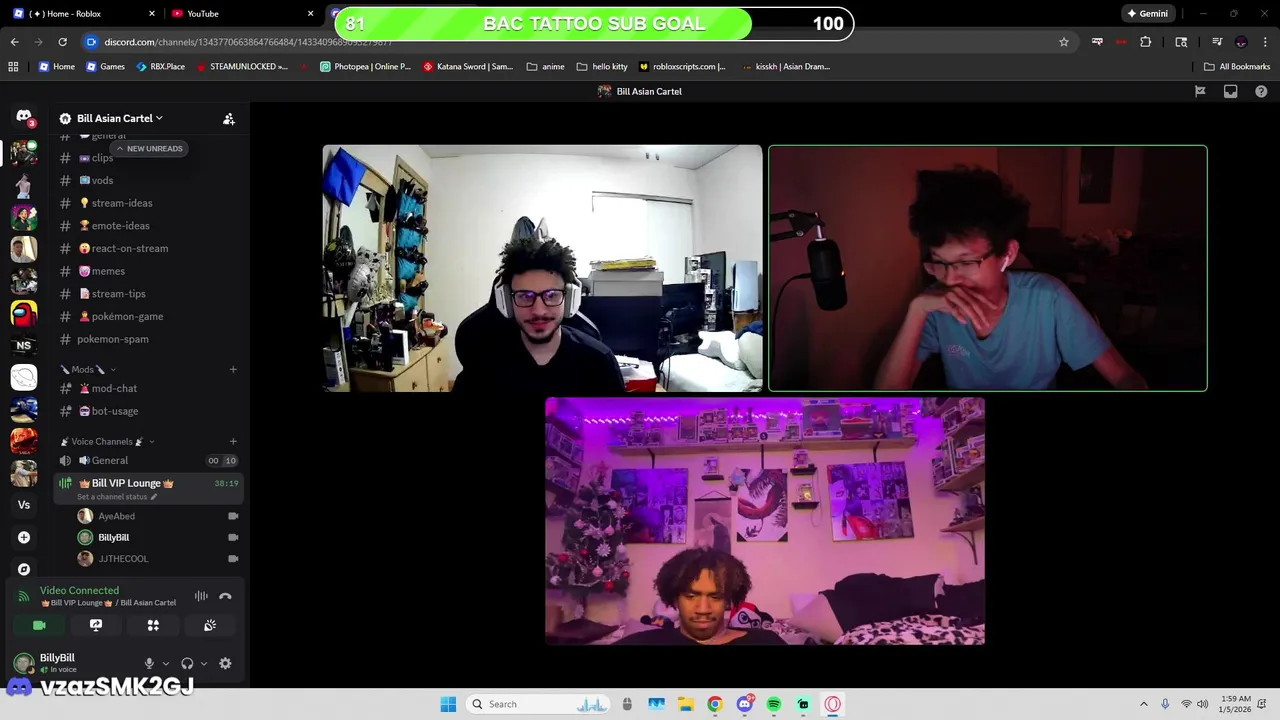Bookmark this page with star
Screen dimensions: 1280x720
click(x=1064, y=42)
